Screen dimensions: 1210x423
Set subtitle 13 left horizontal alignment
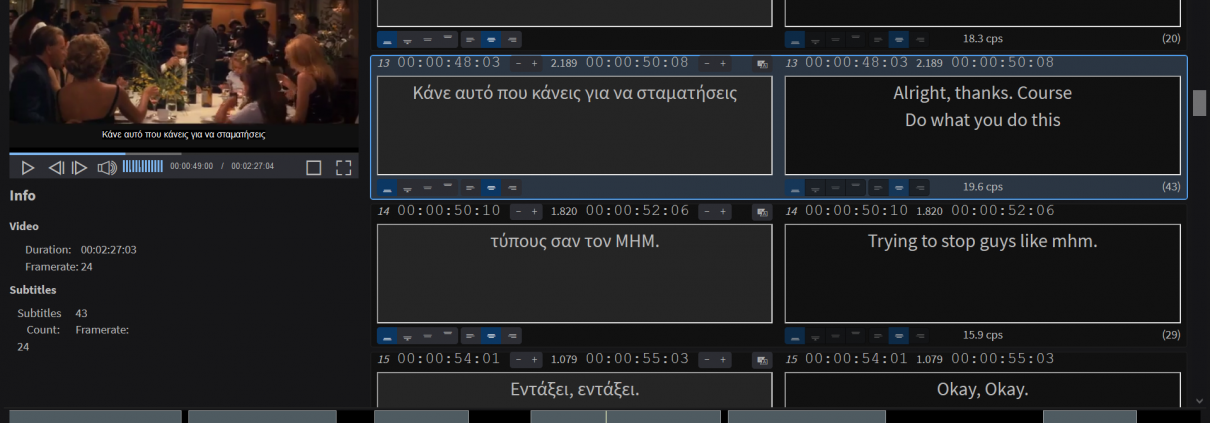pos(470,188)
